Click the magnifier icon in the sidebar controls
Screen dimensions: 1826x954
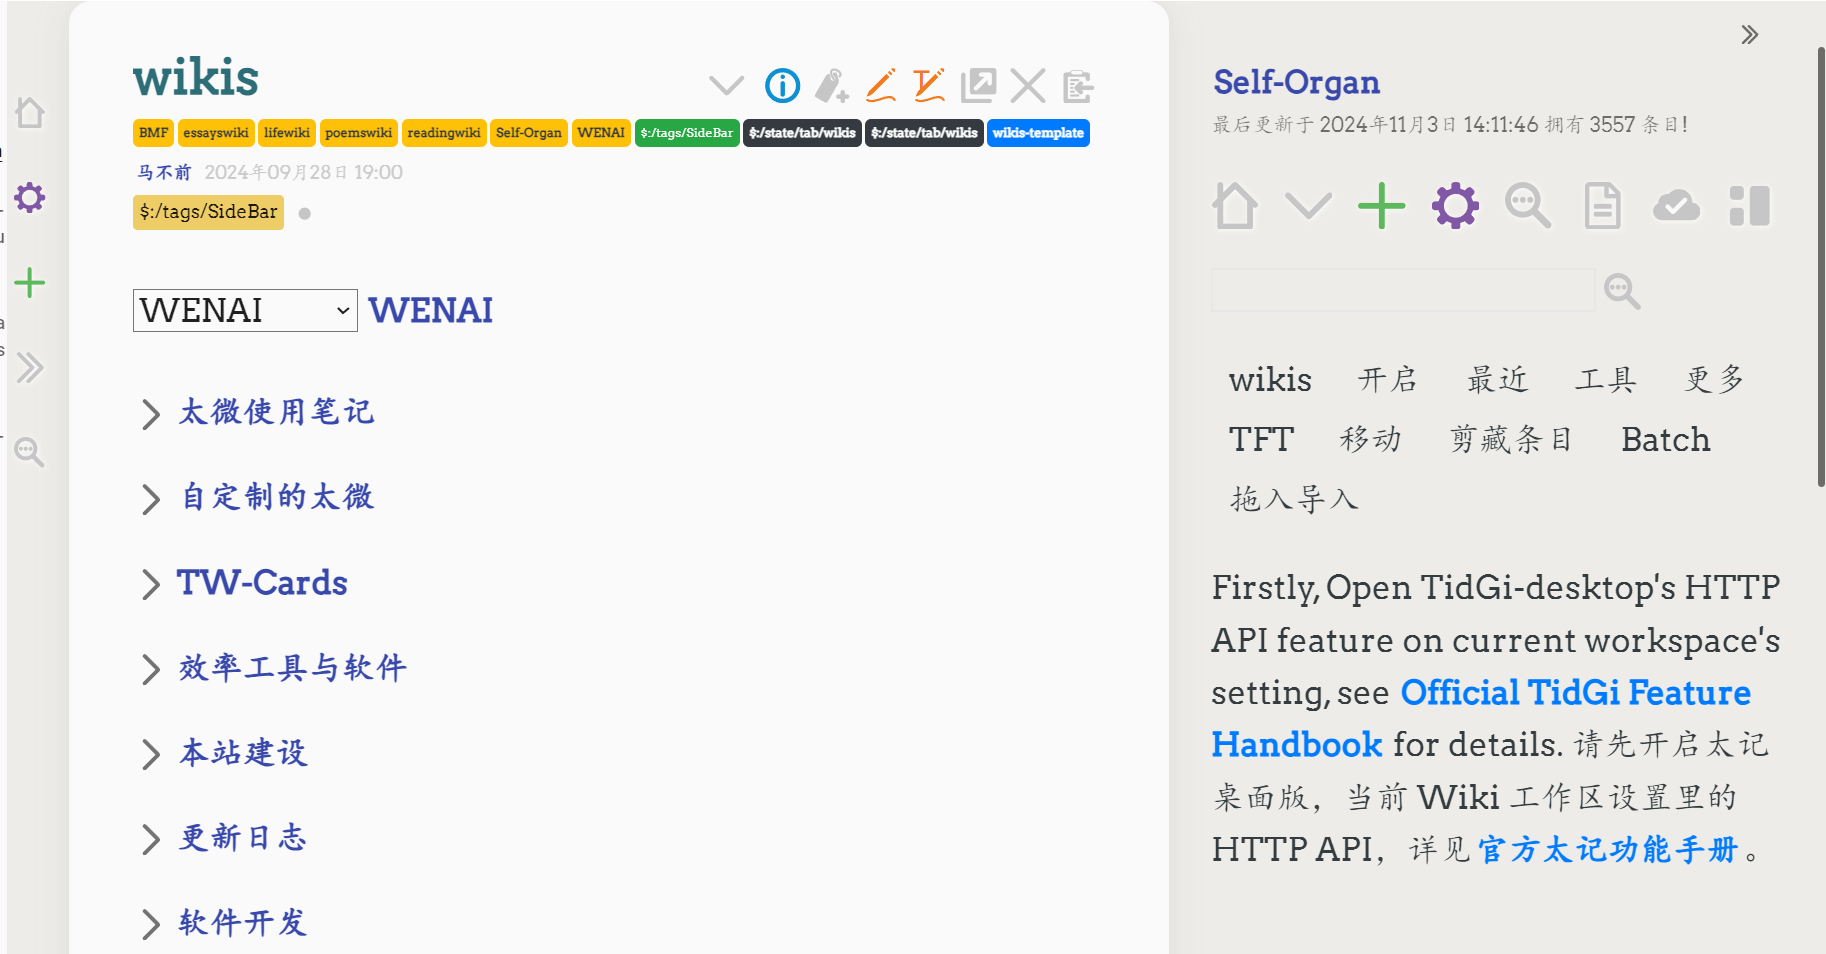[1528, 206]
